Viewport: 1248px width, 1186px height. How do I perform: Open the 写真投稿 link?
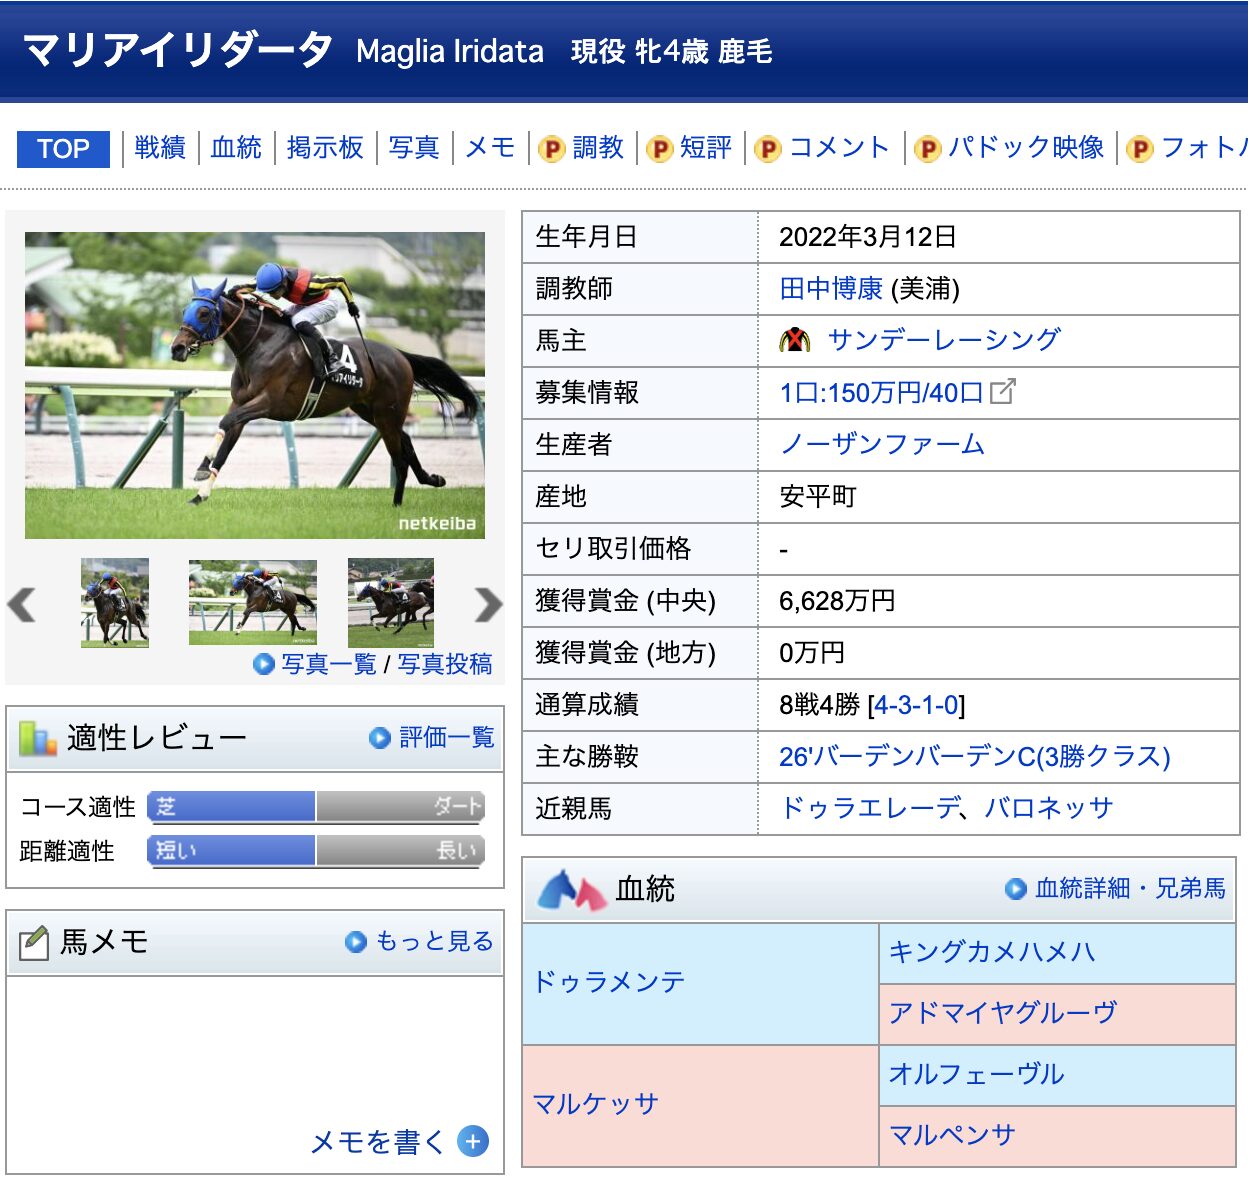pyautogui.click(x=445, y=665)
